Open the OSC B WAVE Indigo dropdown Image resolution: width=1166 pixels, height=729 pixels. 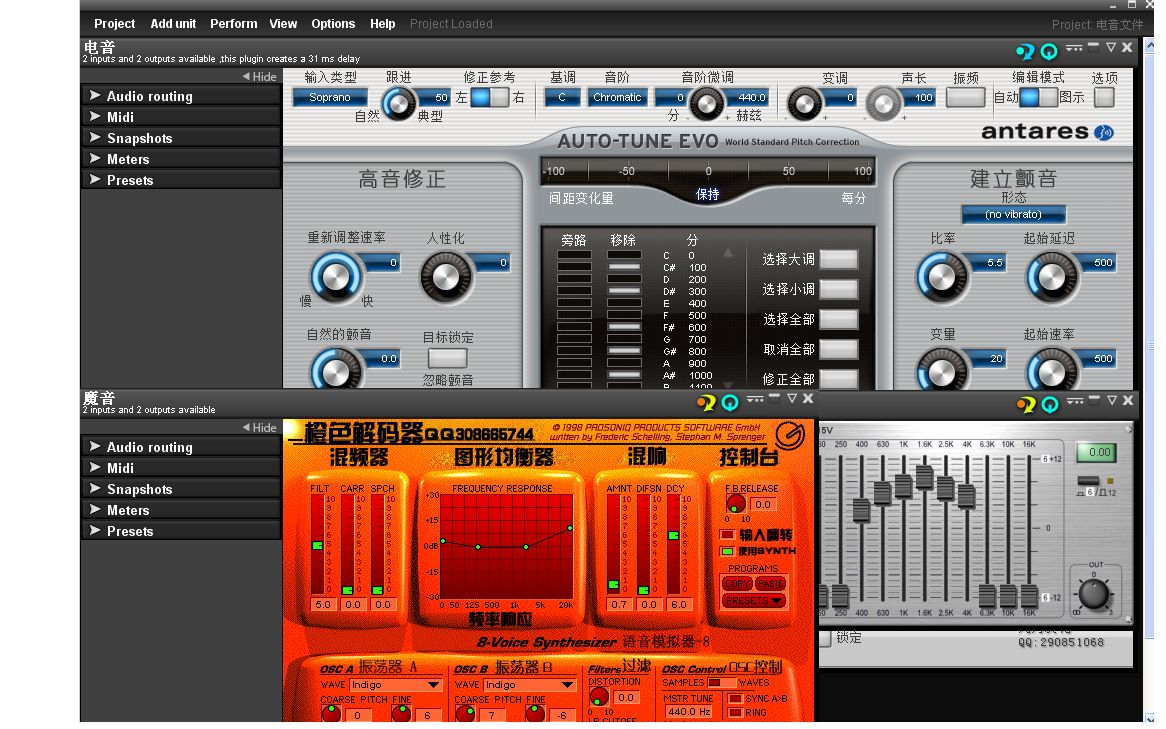[529, 684]
